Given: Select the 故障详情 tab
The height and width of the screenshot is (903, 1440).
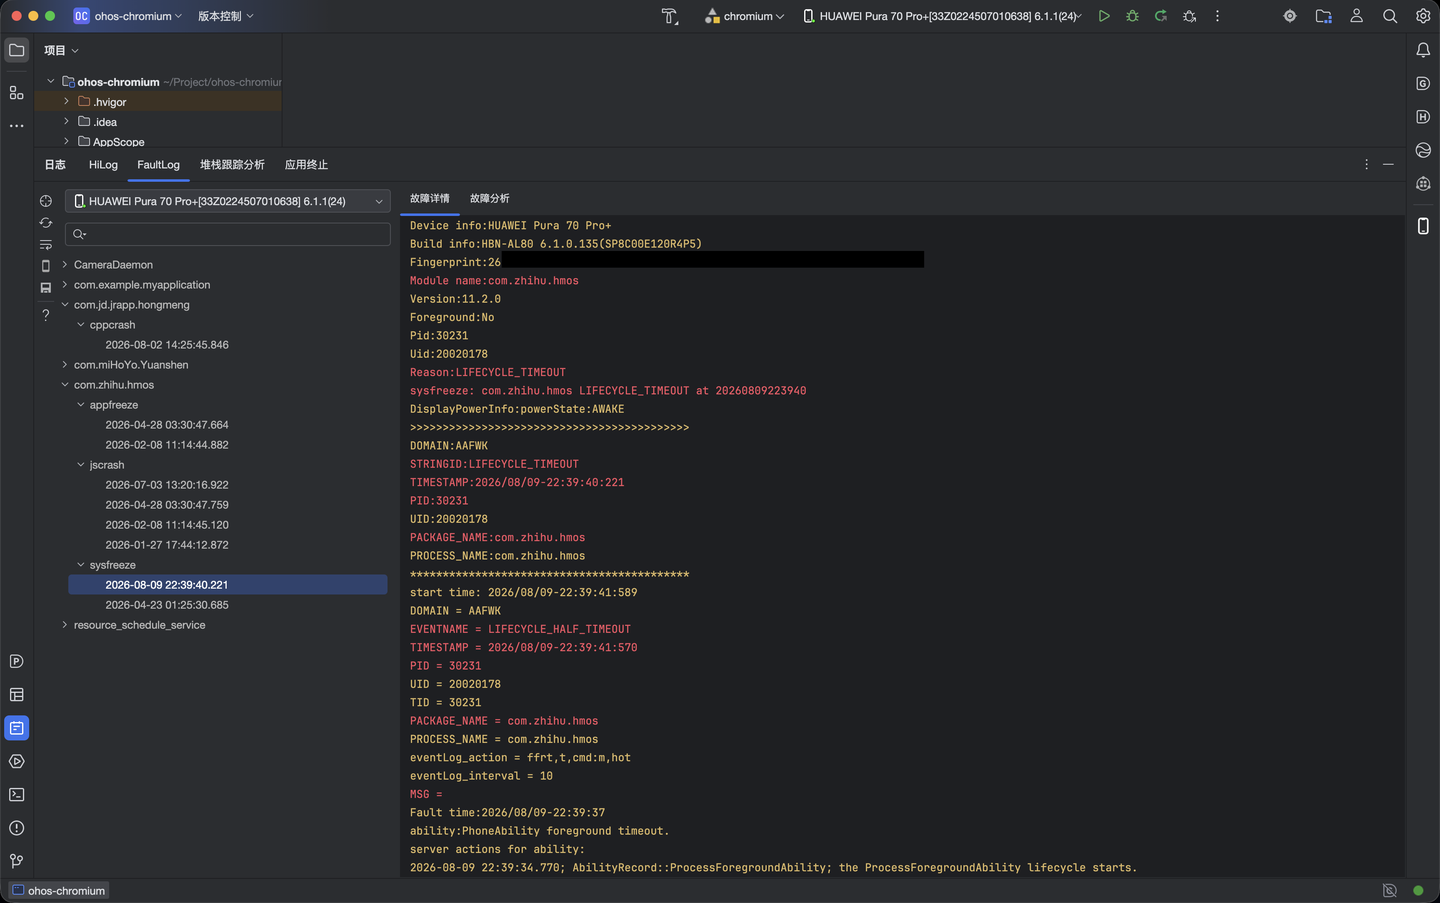Looking at the screenshot, I should (430, 199).
